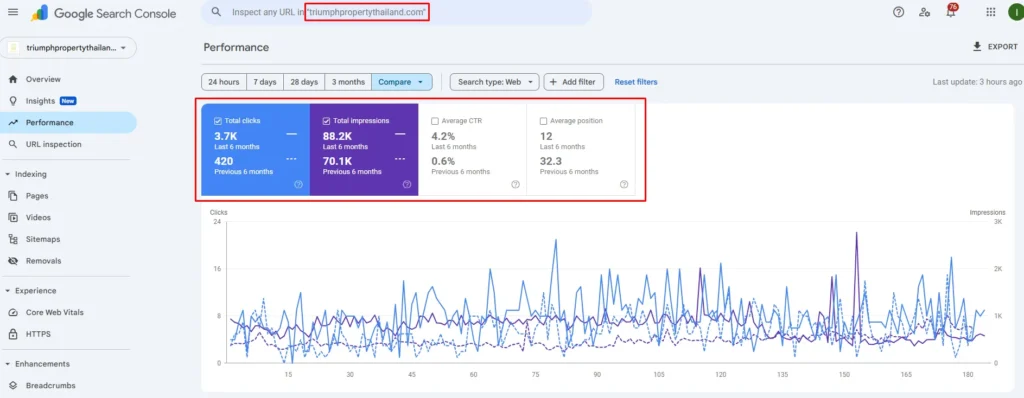Viewport: 1024px width, 398px height.
Task: Click the Export download icon
Action: 977,46
